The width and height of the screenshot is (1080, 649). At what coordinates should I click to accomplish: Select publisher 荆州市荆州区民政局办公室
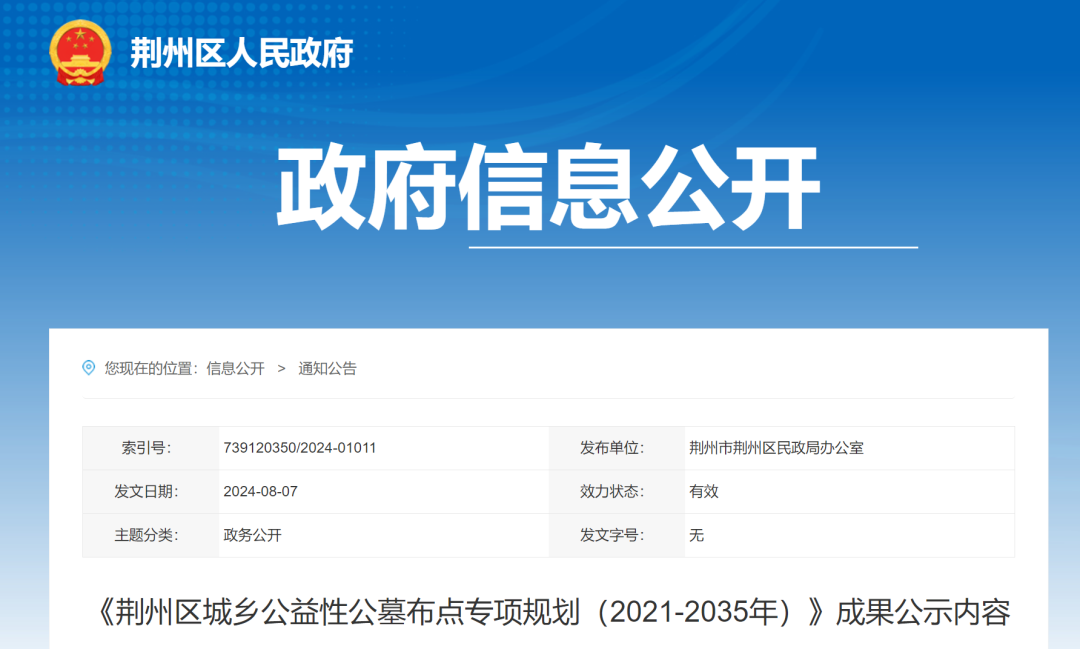point(776,448)
